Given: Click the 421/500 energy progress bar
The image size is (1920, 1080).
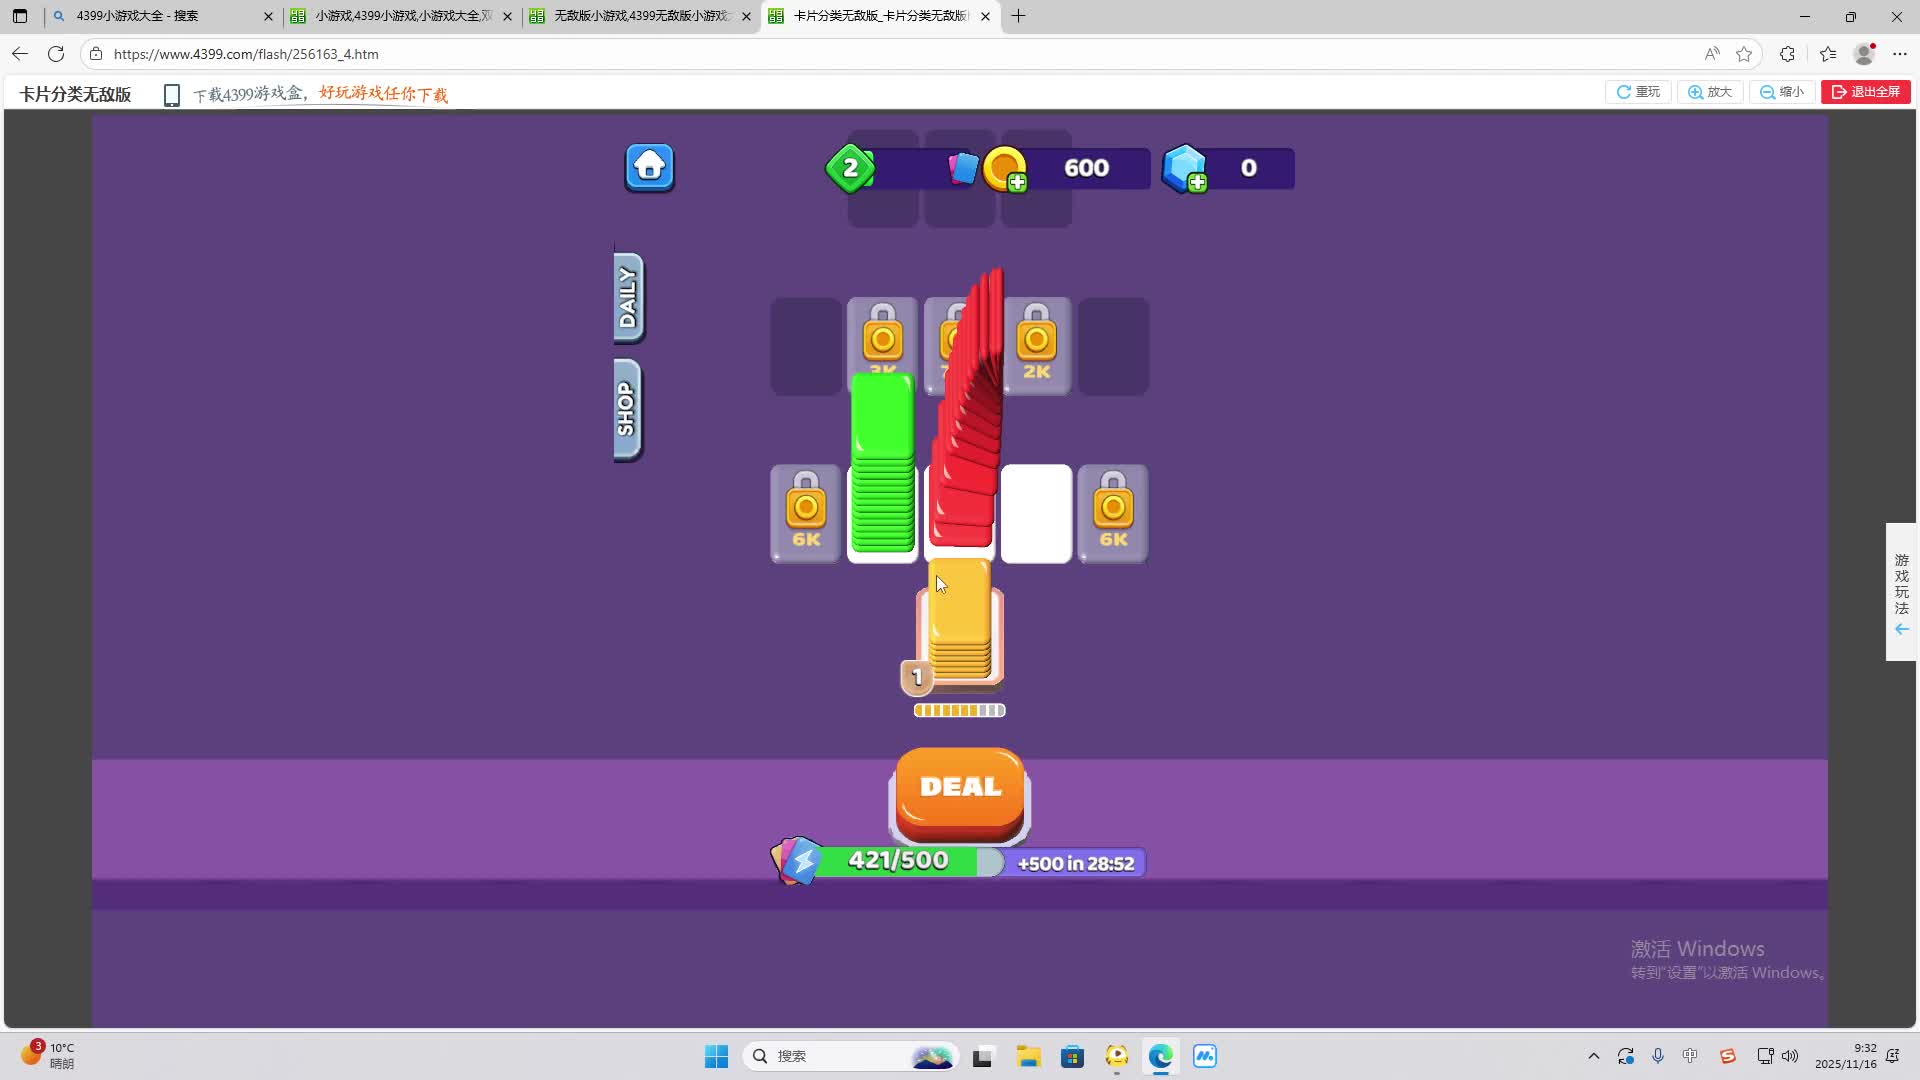Looking at the screenshot, I should pyautogui.click(x=900, y=861).
